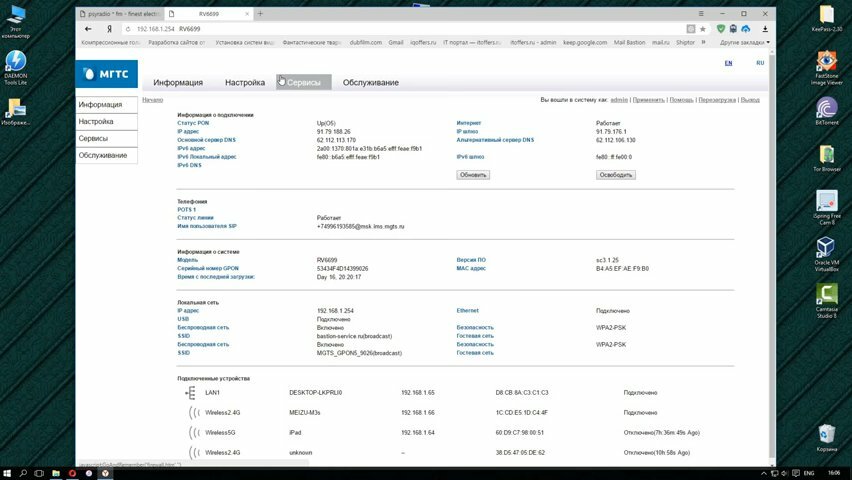
Task: Click the LAN1 wired device icon
Action: tap(190, 392)
